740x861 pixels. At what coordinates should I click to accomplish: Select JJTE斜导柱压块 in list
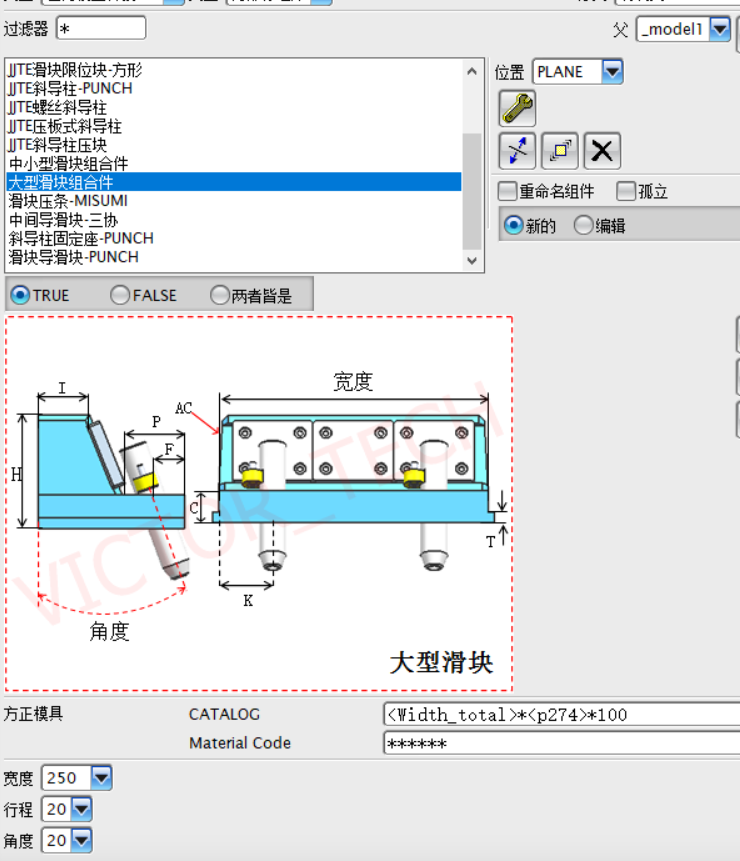[234, 144]
